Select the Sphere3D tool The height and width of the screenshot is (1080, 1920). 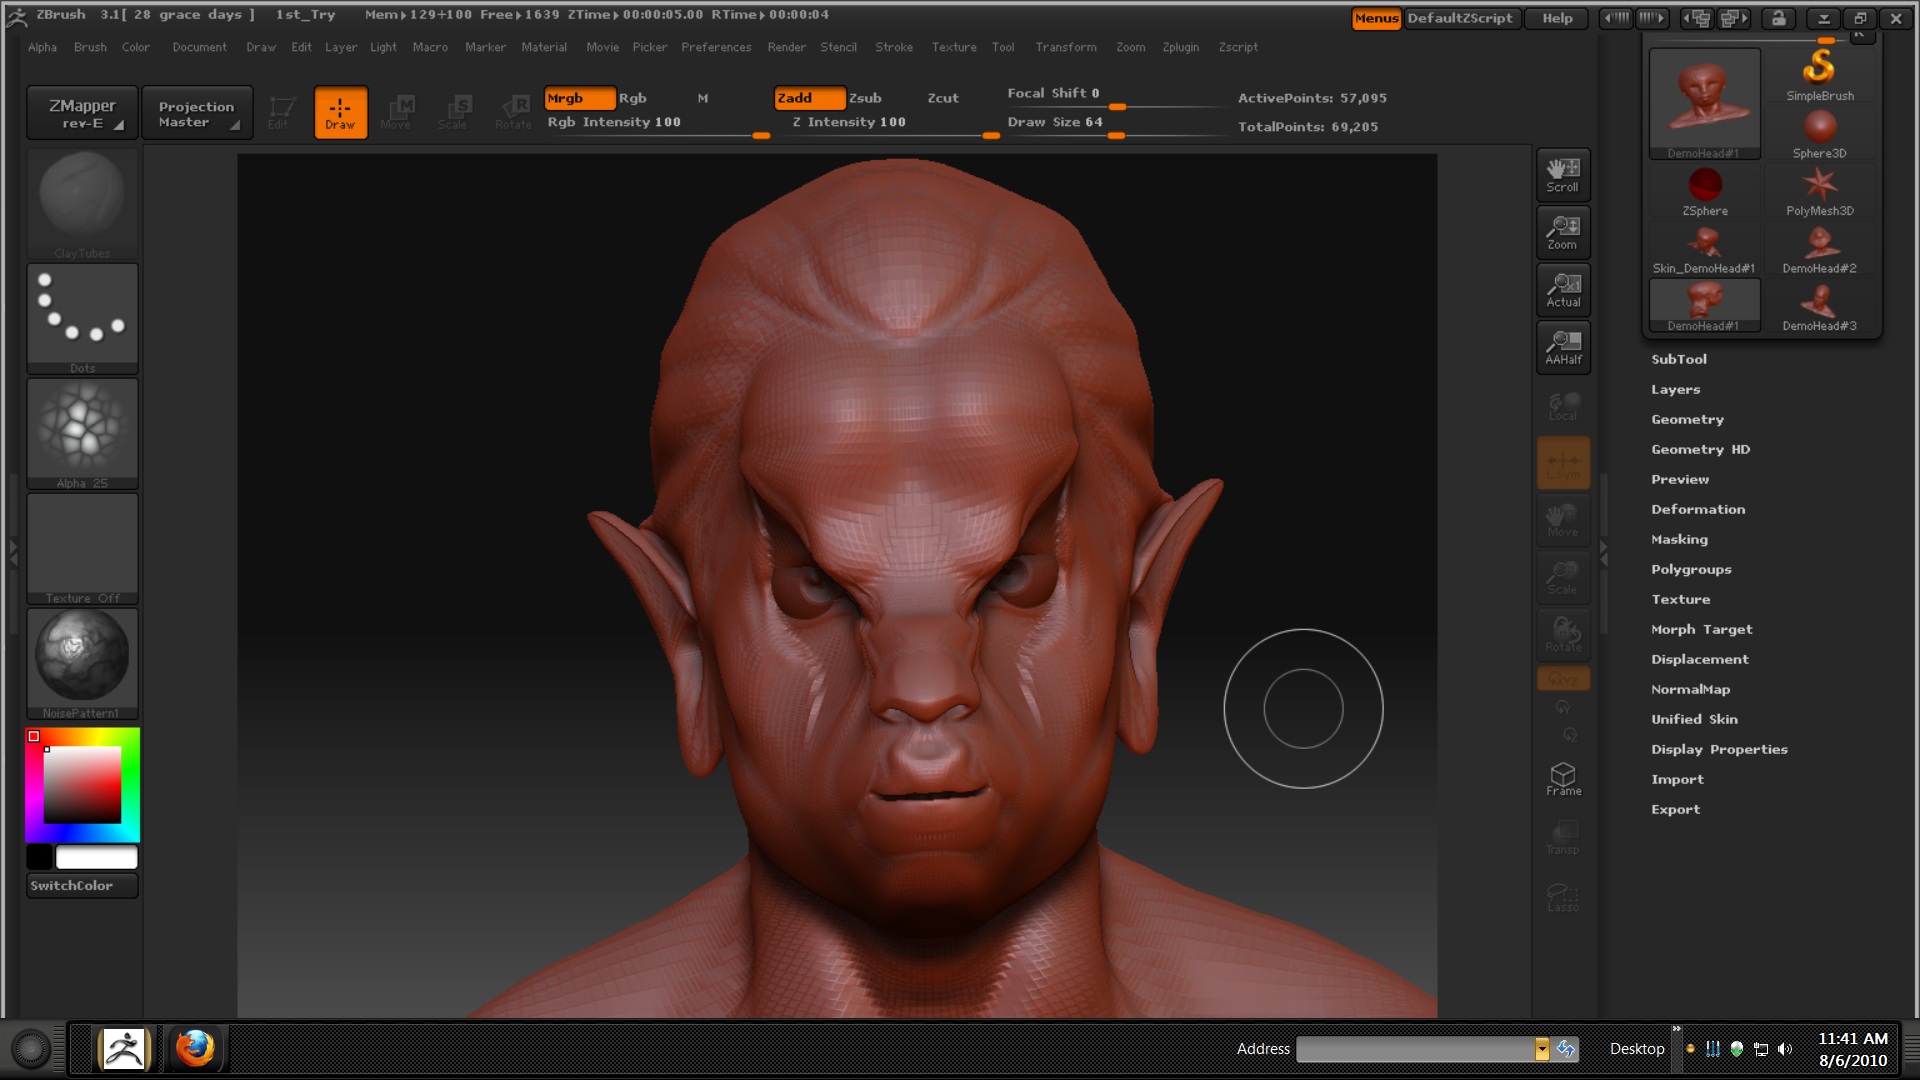pos(1821,128)
